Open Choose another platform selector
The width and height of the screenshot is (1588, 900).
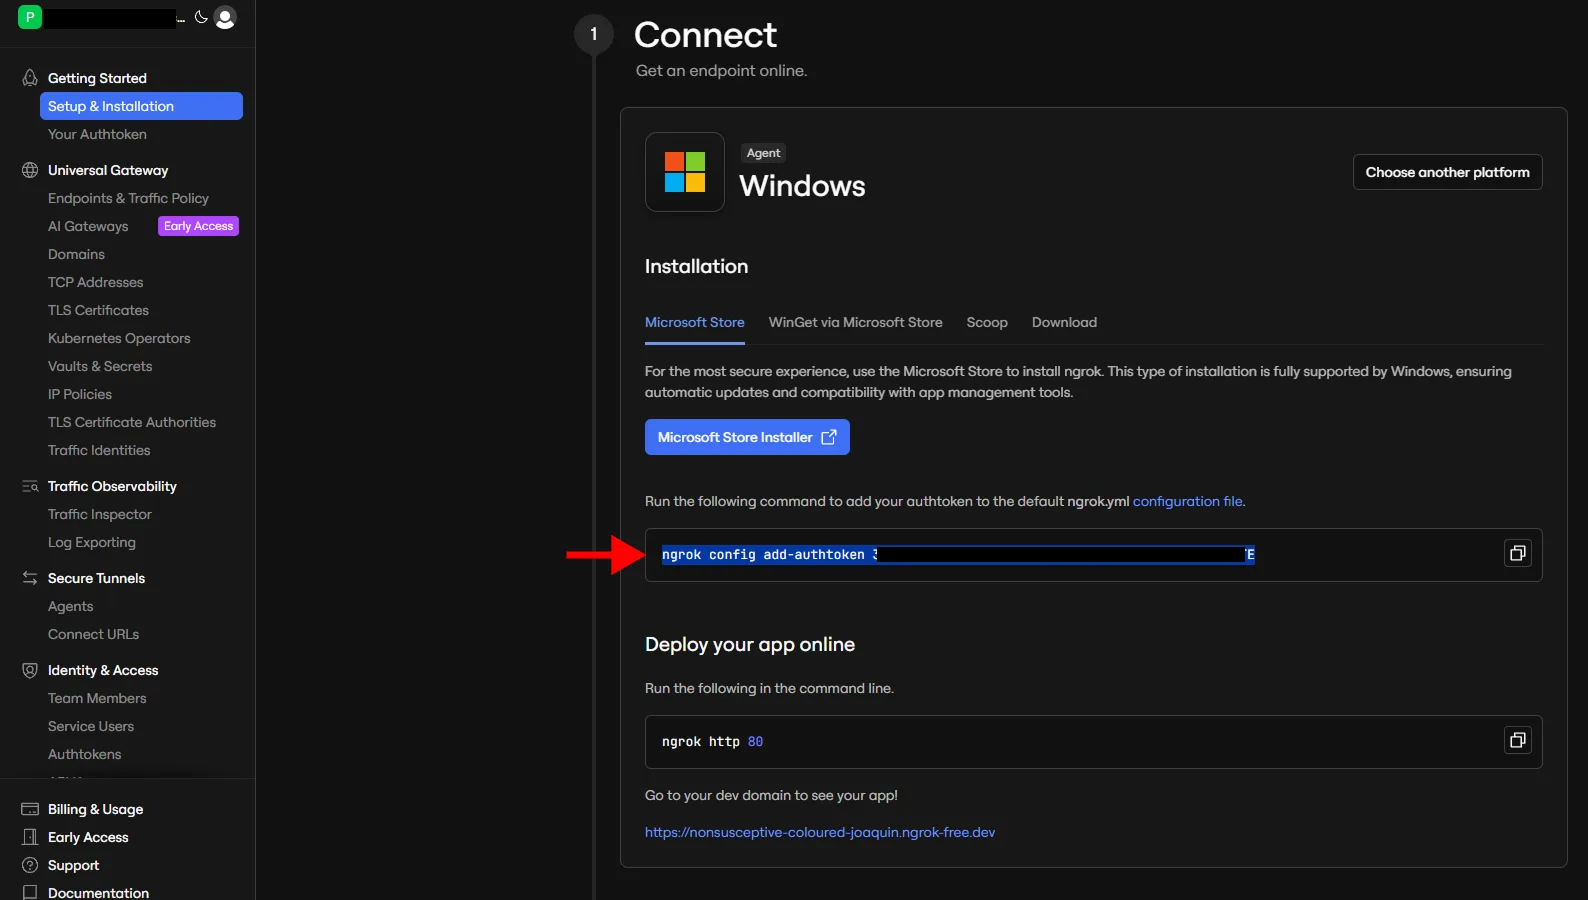point(1447,172)
